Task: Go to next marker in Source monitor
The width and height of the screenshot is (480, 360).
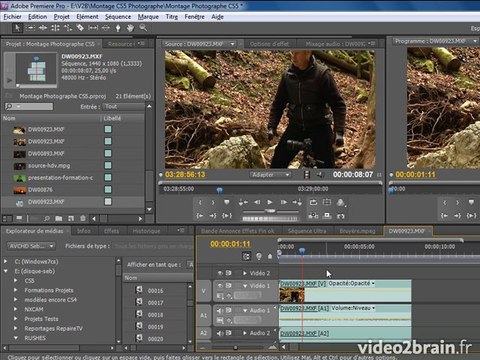Action: [x=297, y=202]
